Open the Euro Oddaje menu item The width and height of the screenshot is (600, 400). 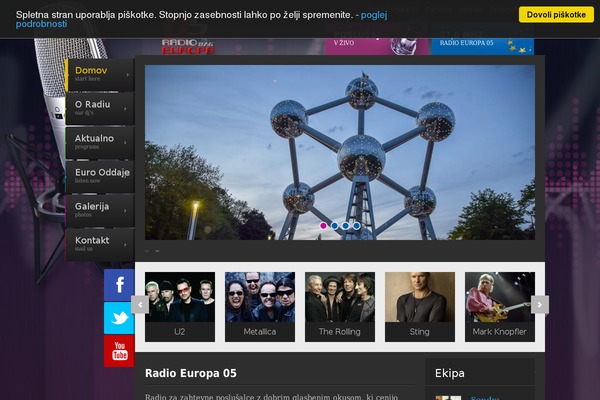tap(99, 176)
